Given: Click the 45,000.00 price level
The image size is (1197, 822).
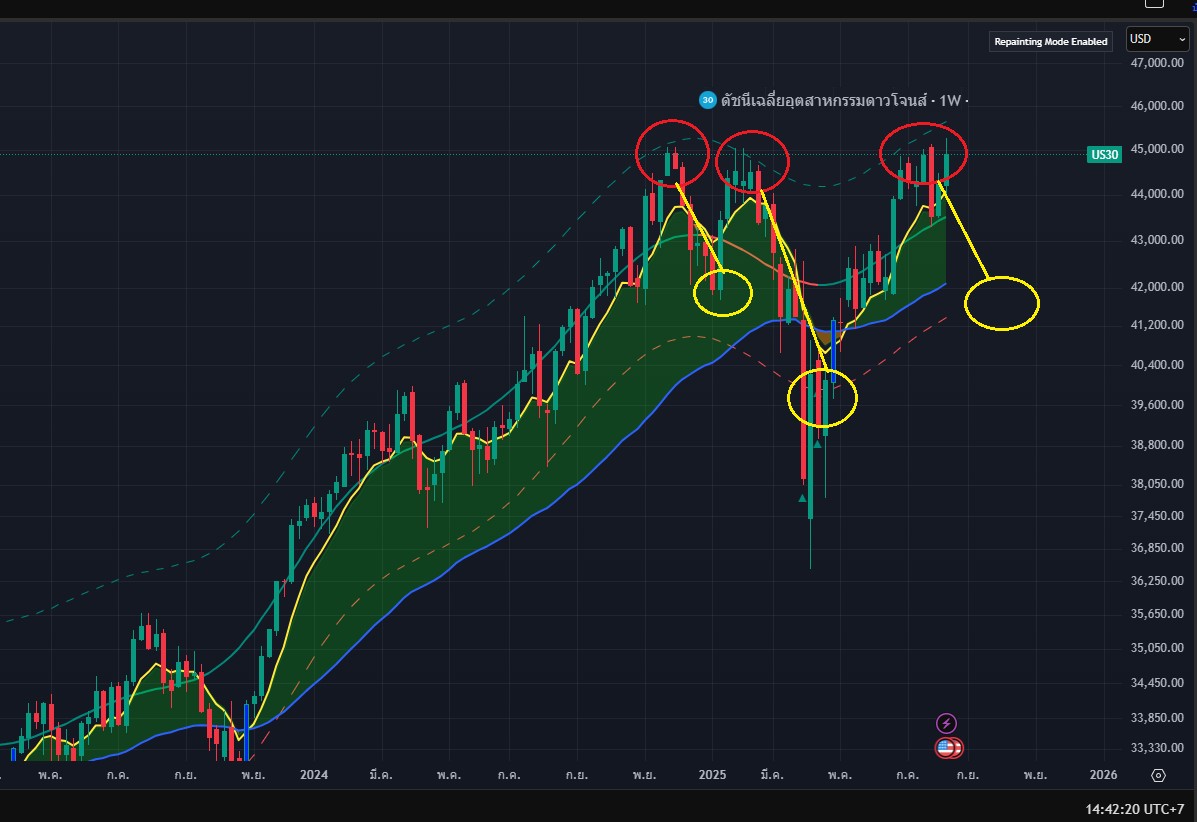Looking at the screenshot, I should pos(1157,149).
